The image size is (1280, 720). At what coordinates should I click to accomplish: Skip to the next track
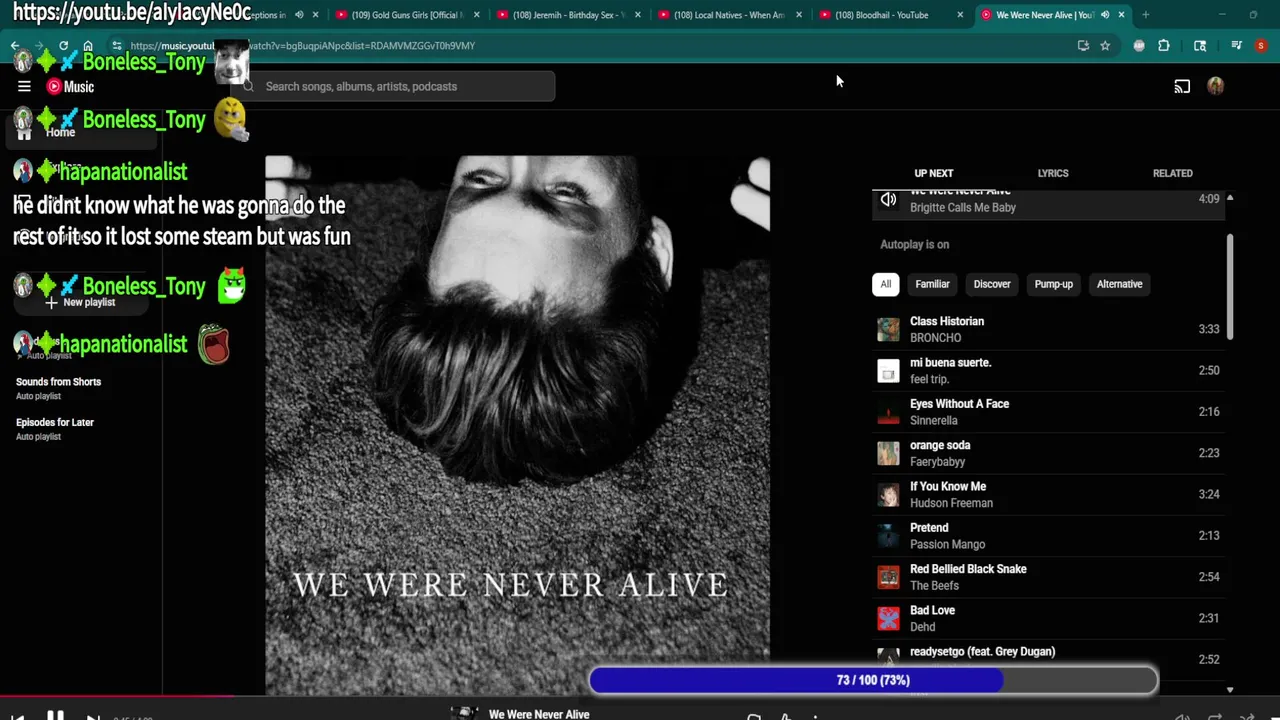(x=93, y=717)
